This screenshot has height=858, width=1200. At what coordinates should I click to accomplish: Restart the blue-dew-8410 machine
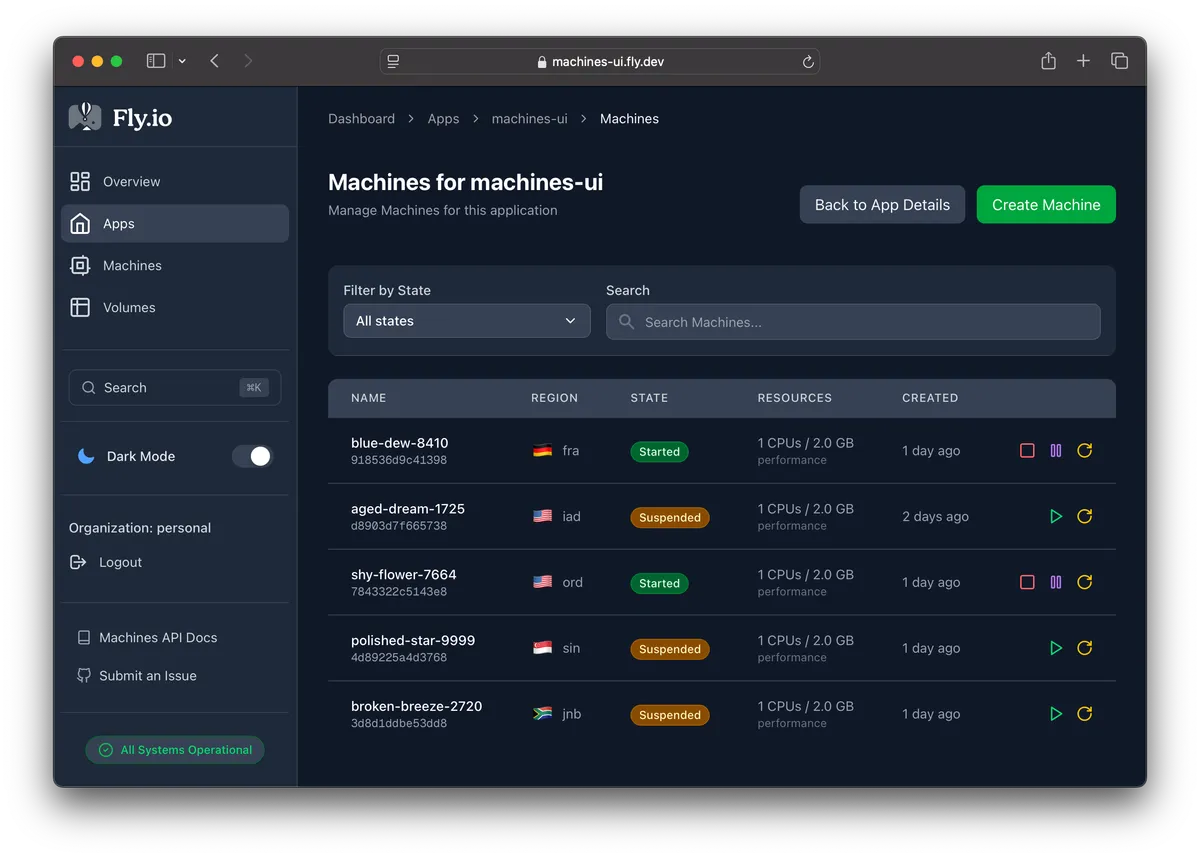pyautogui.click(x=1084, y=451)
